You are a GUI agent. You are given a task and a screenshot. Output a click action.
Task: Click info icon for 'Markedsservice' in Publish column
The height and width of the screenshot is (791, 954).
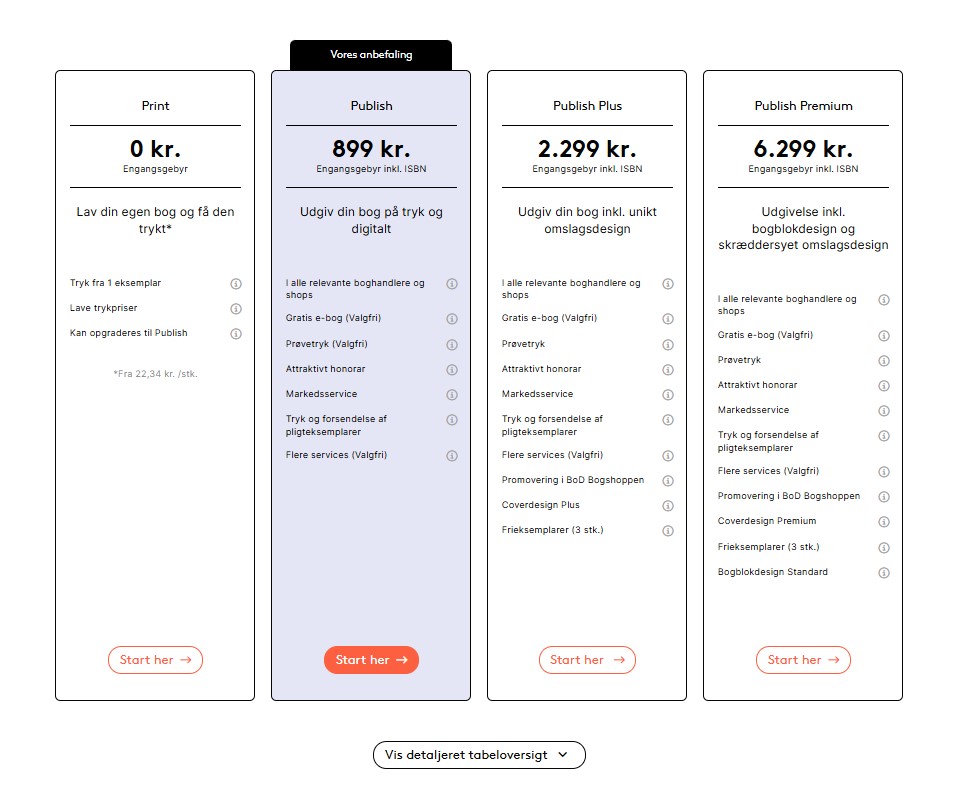point(452,395)
